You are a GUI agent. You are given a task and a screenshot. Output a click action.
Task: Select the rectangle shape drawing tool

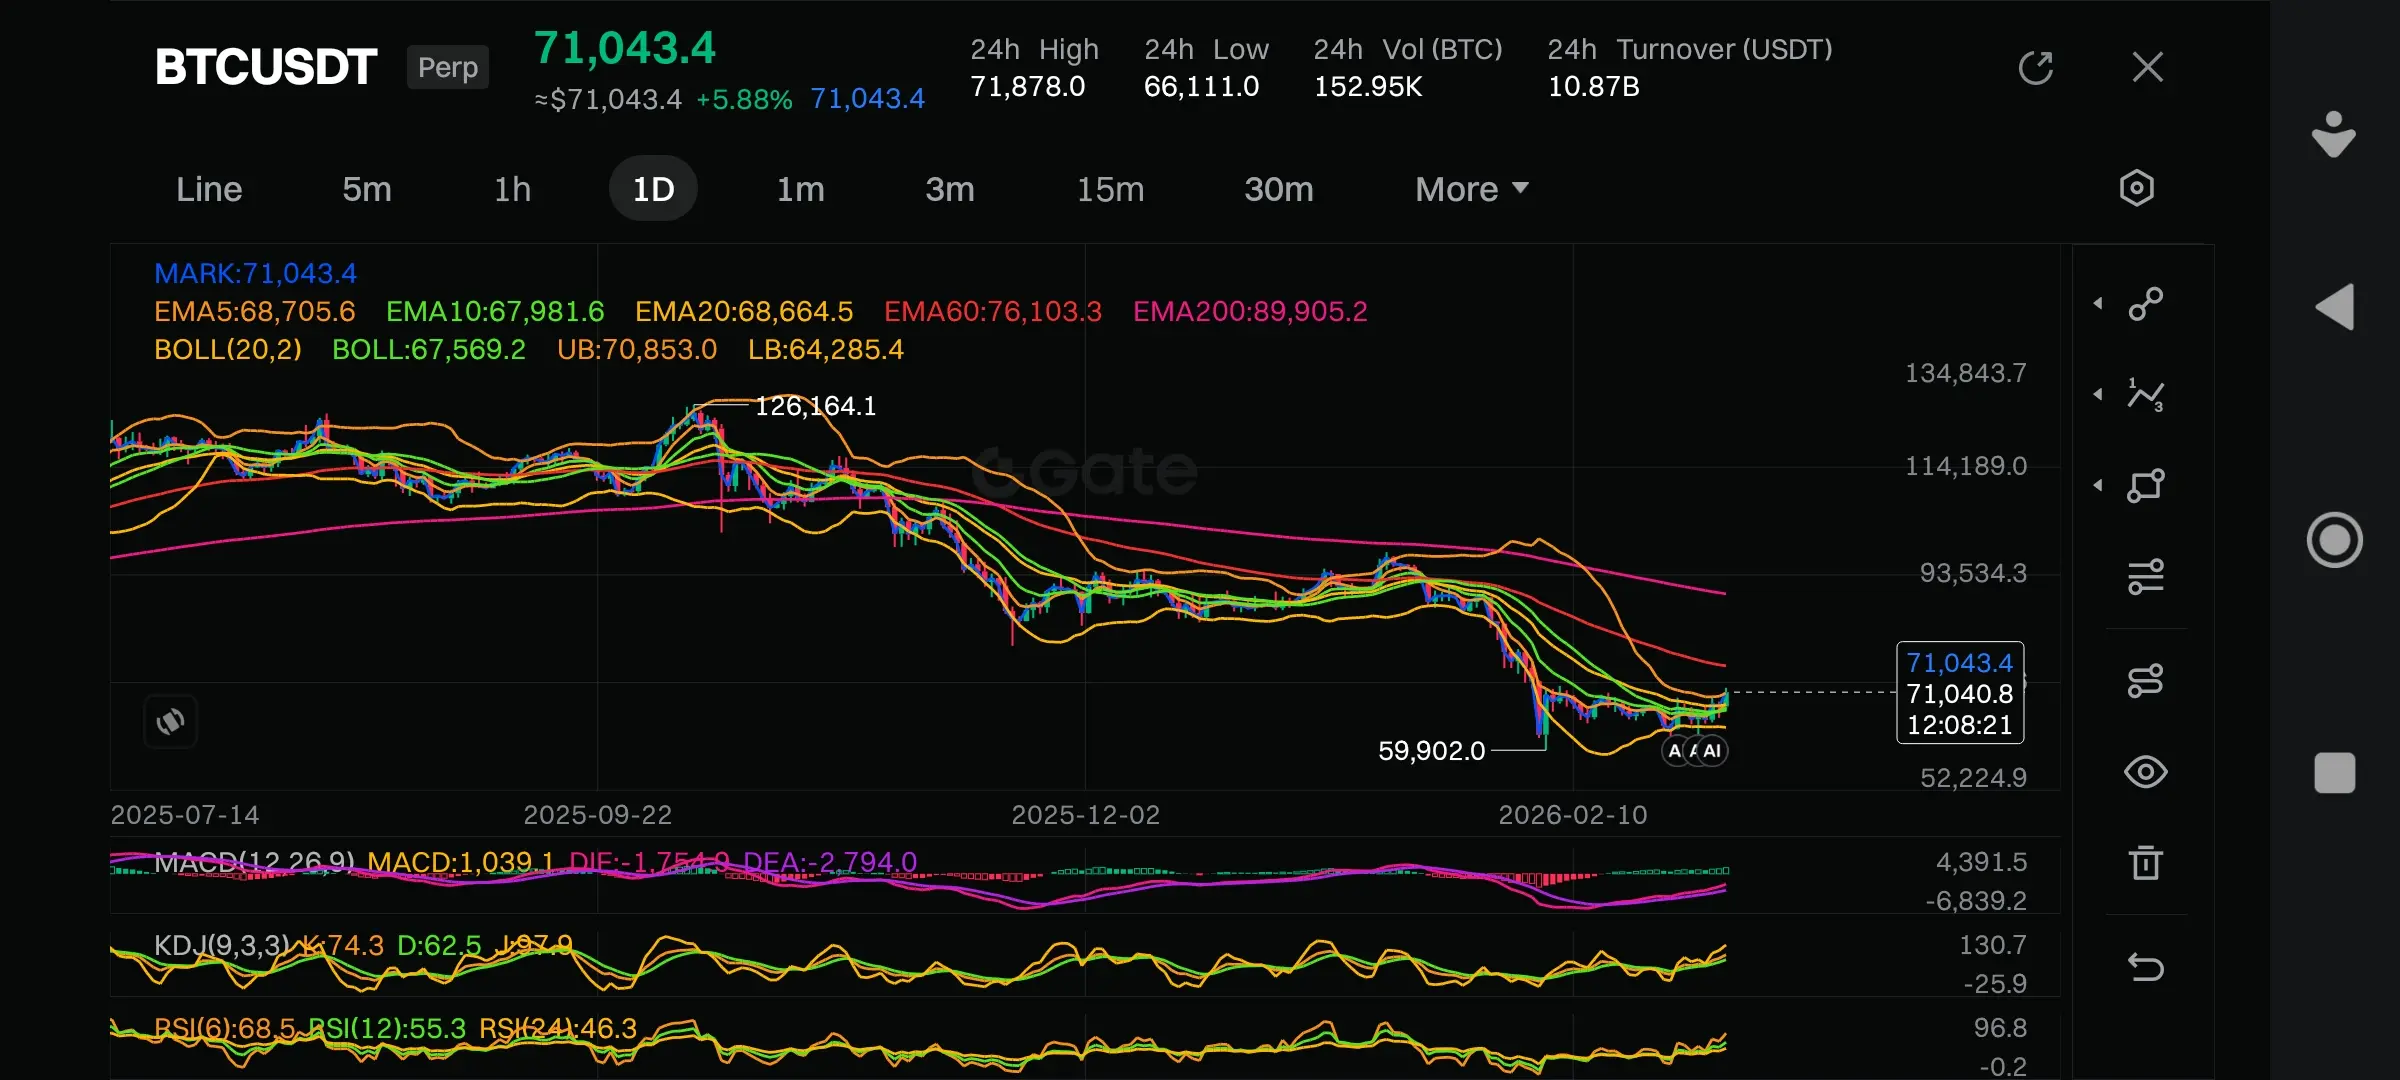(x=2145, y=486)
